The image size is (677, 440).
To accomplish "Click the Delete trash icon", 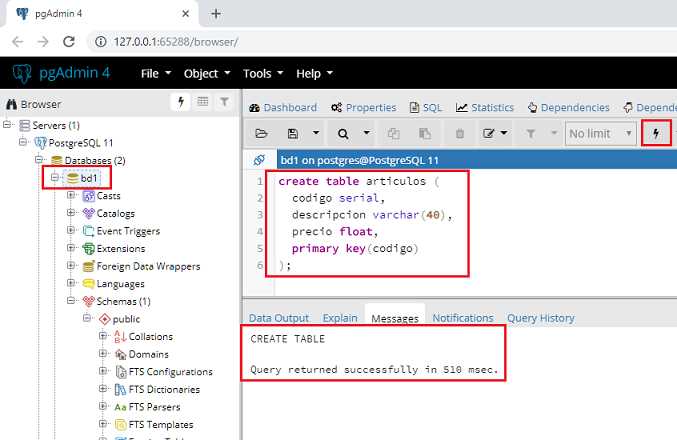I will (x=460, y=133).
